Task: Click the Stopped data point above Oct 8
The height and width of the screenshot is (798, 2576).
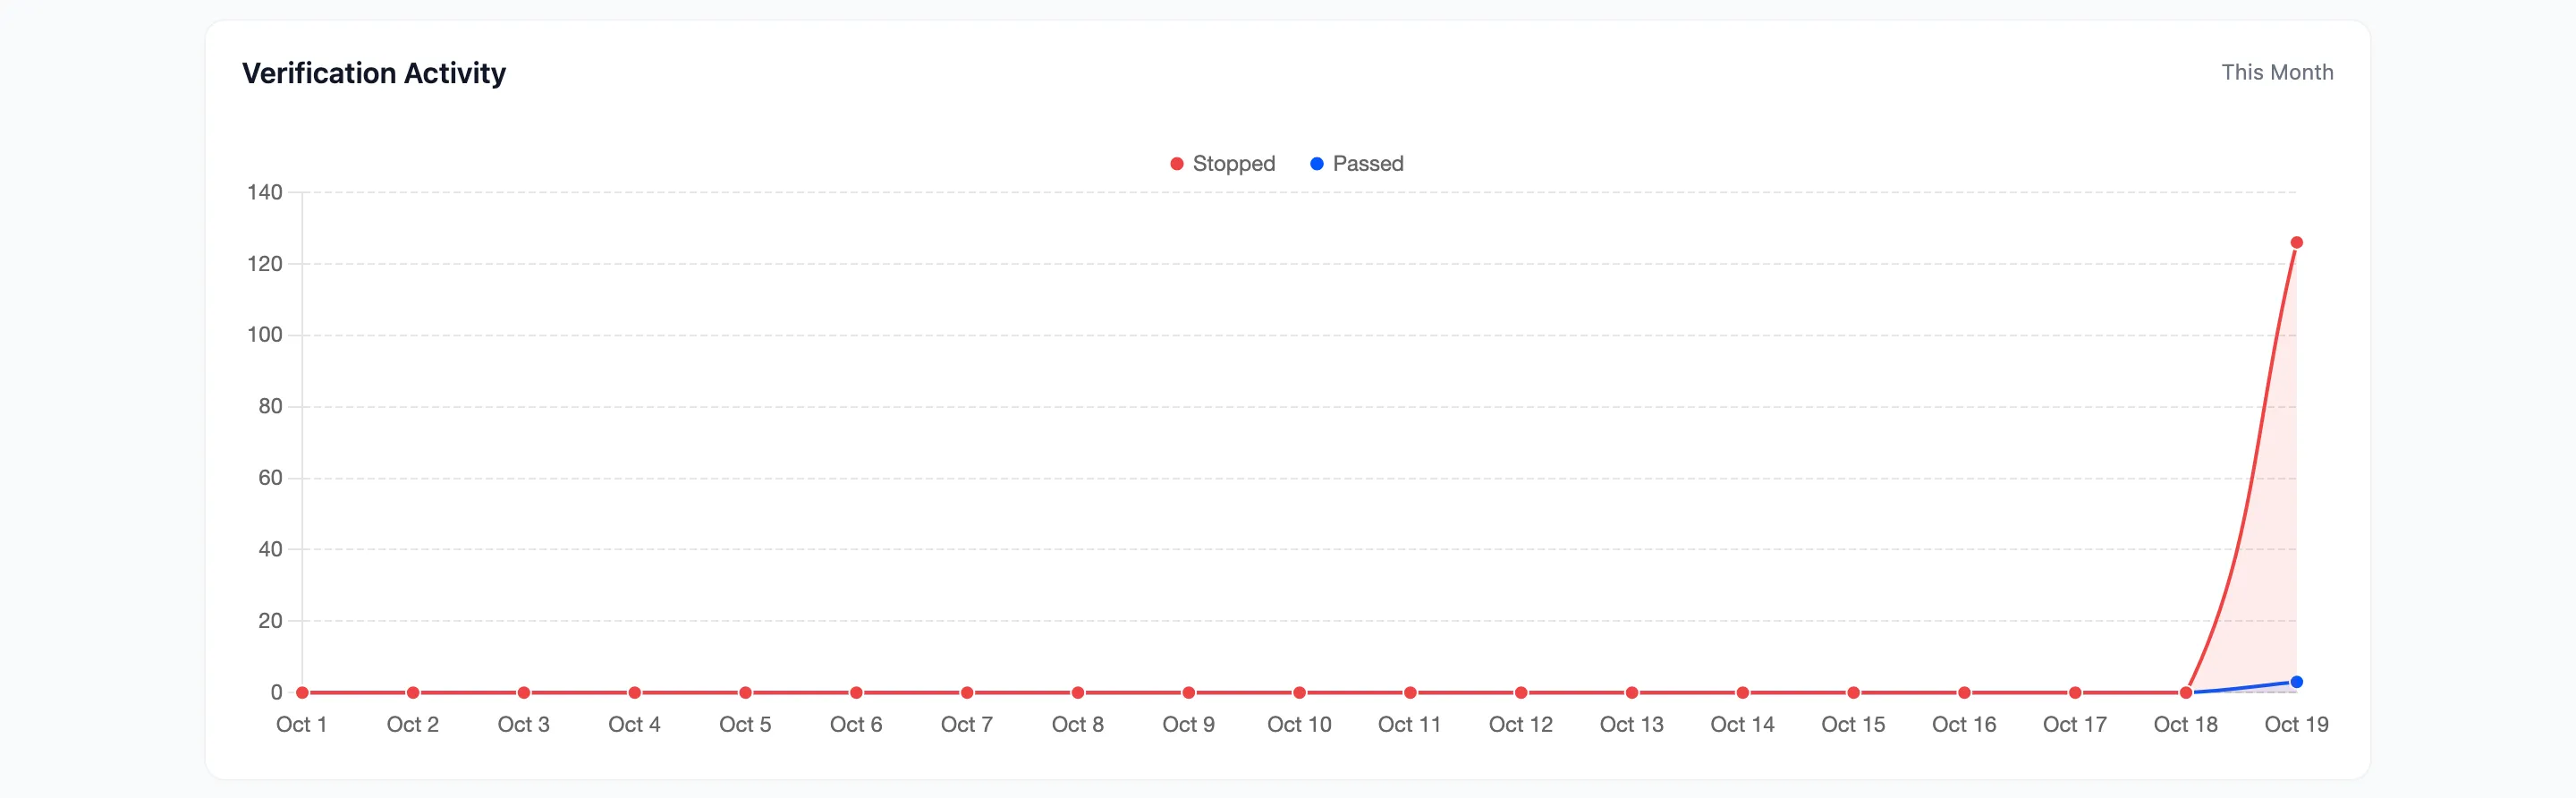Action: click(1077, 692)
